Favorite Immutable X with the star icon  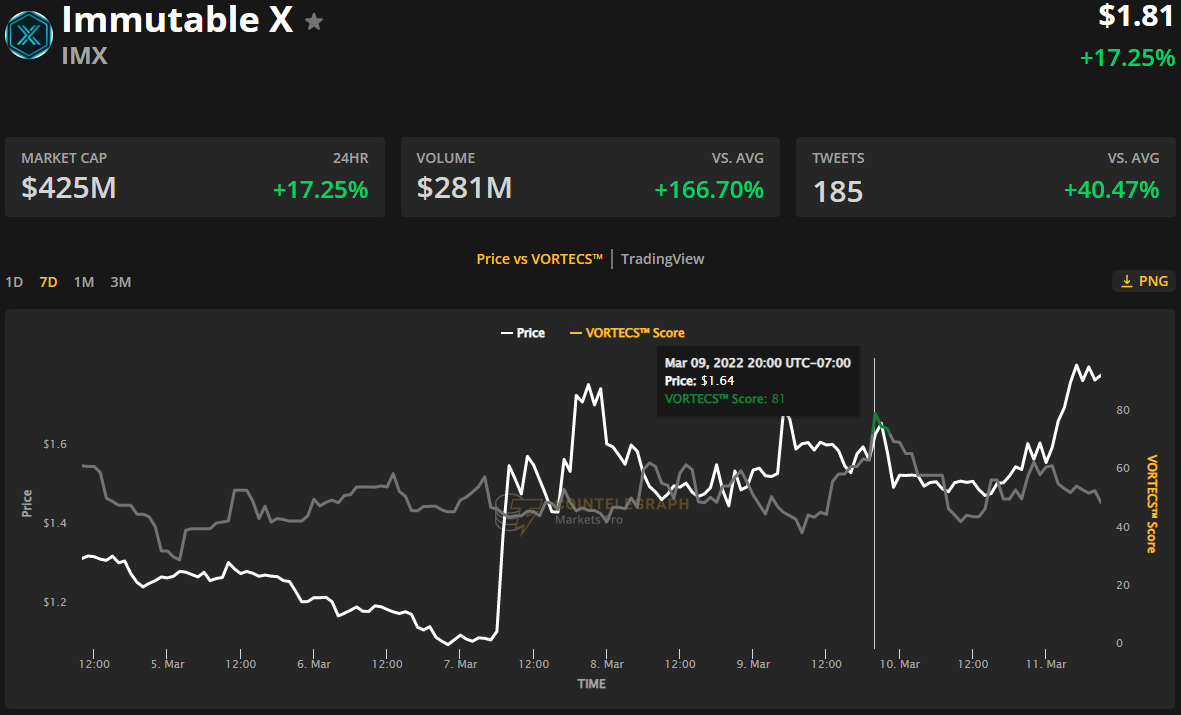point(314,22)
